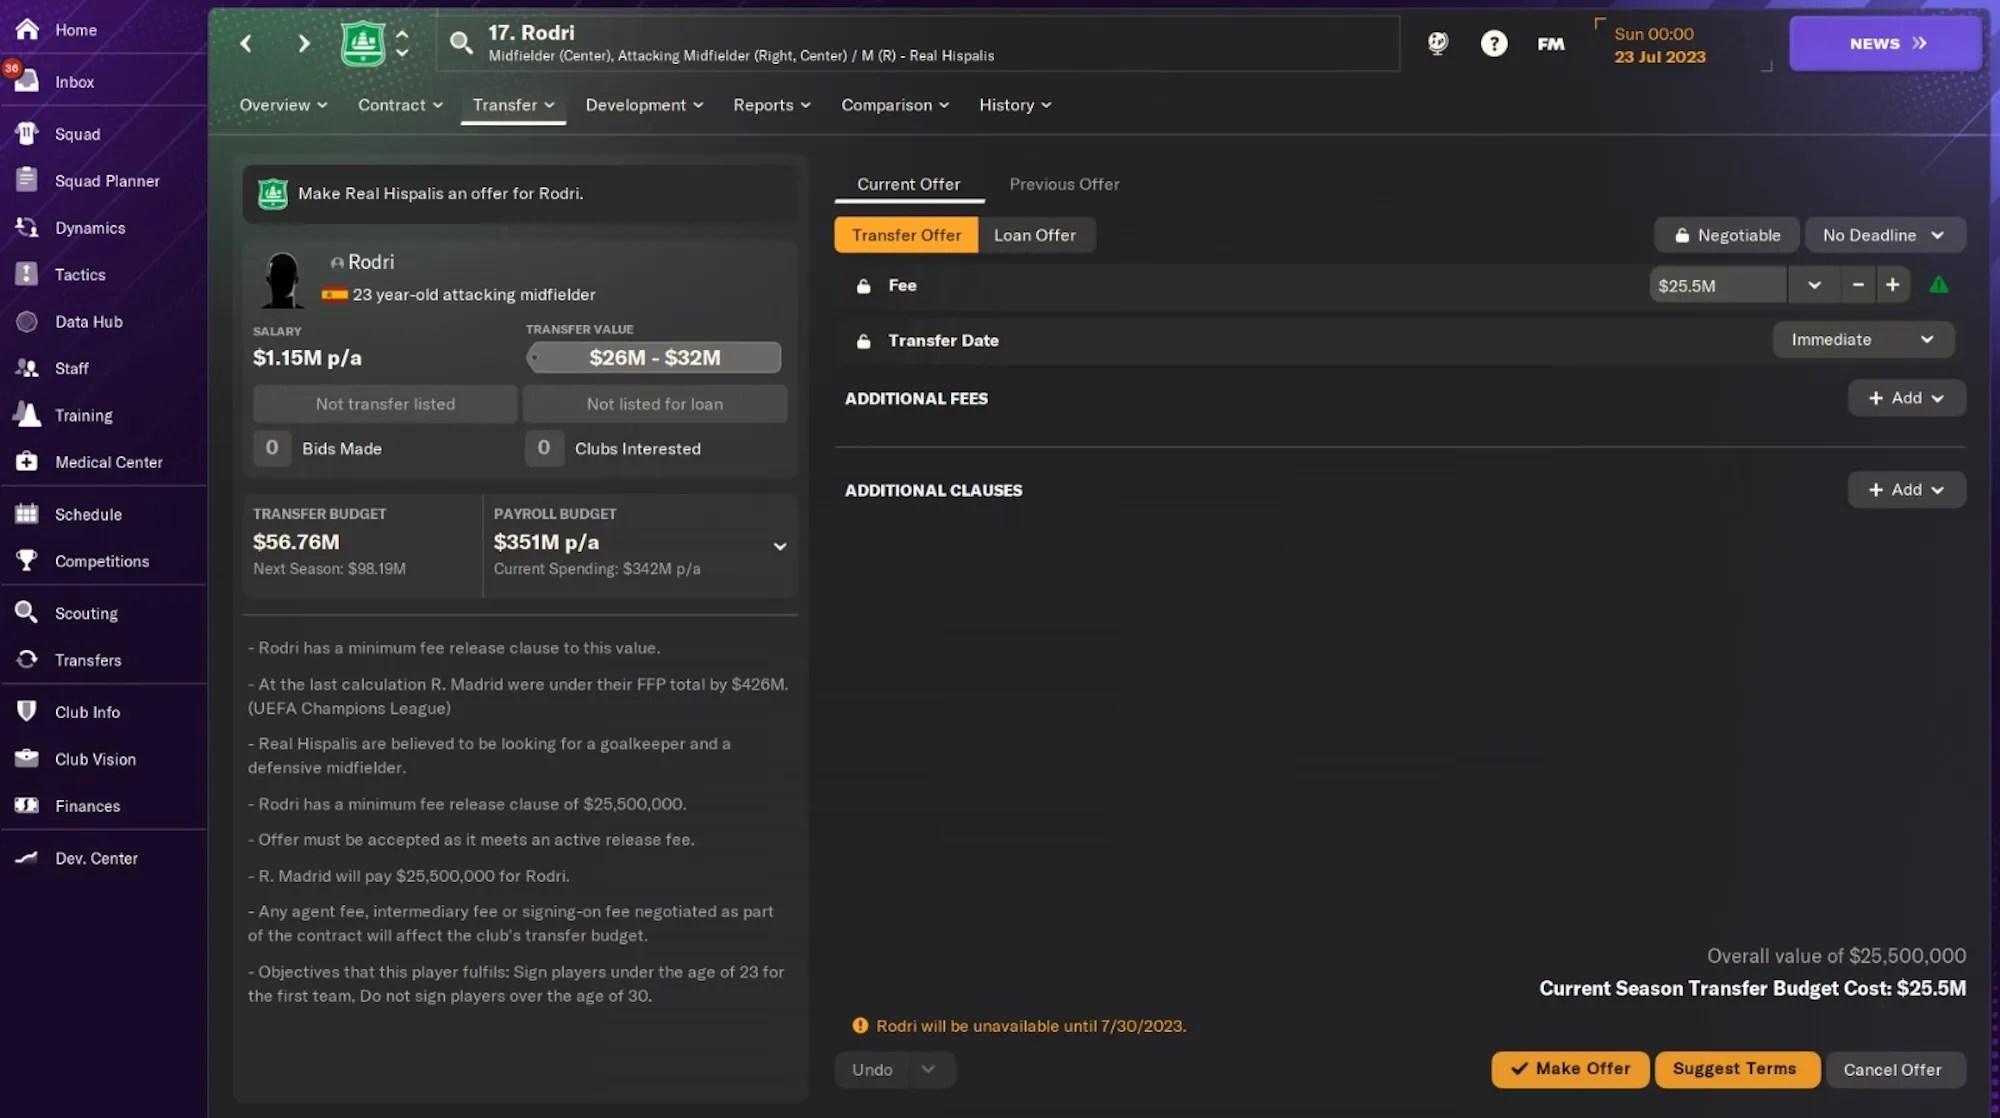Click the FM help question mark icon
This screenshot has width=2000, height=1118.
pos(1494,43)
